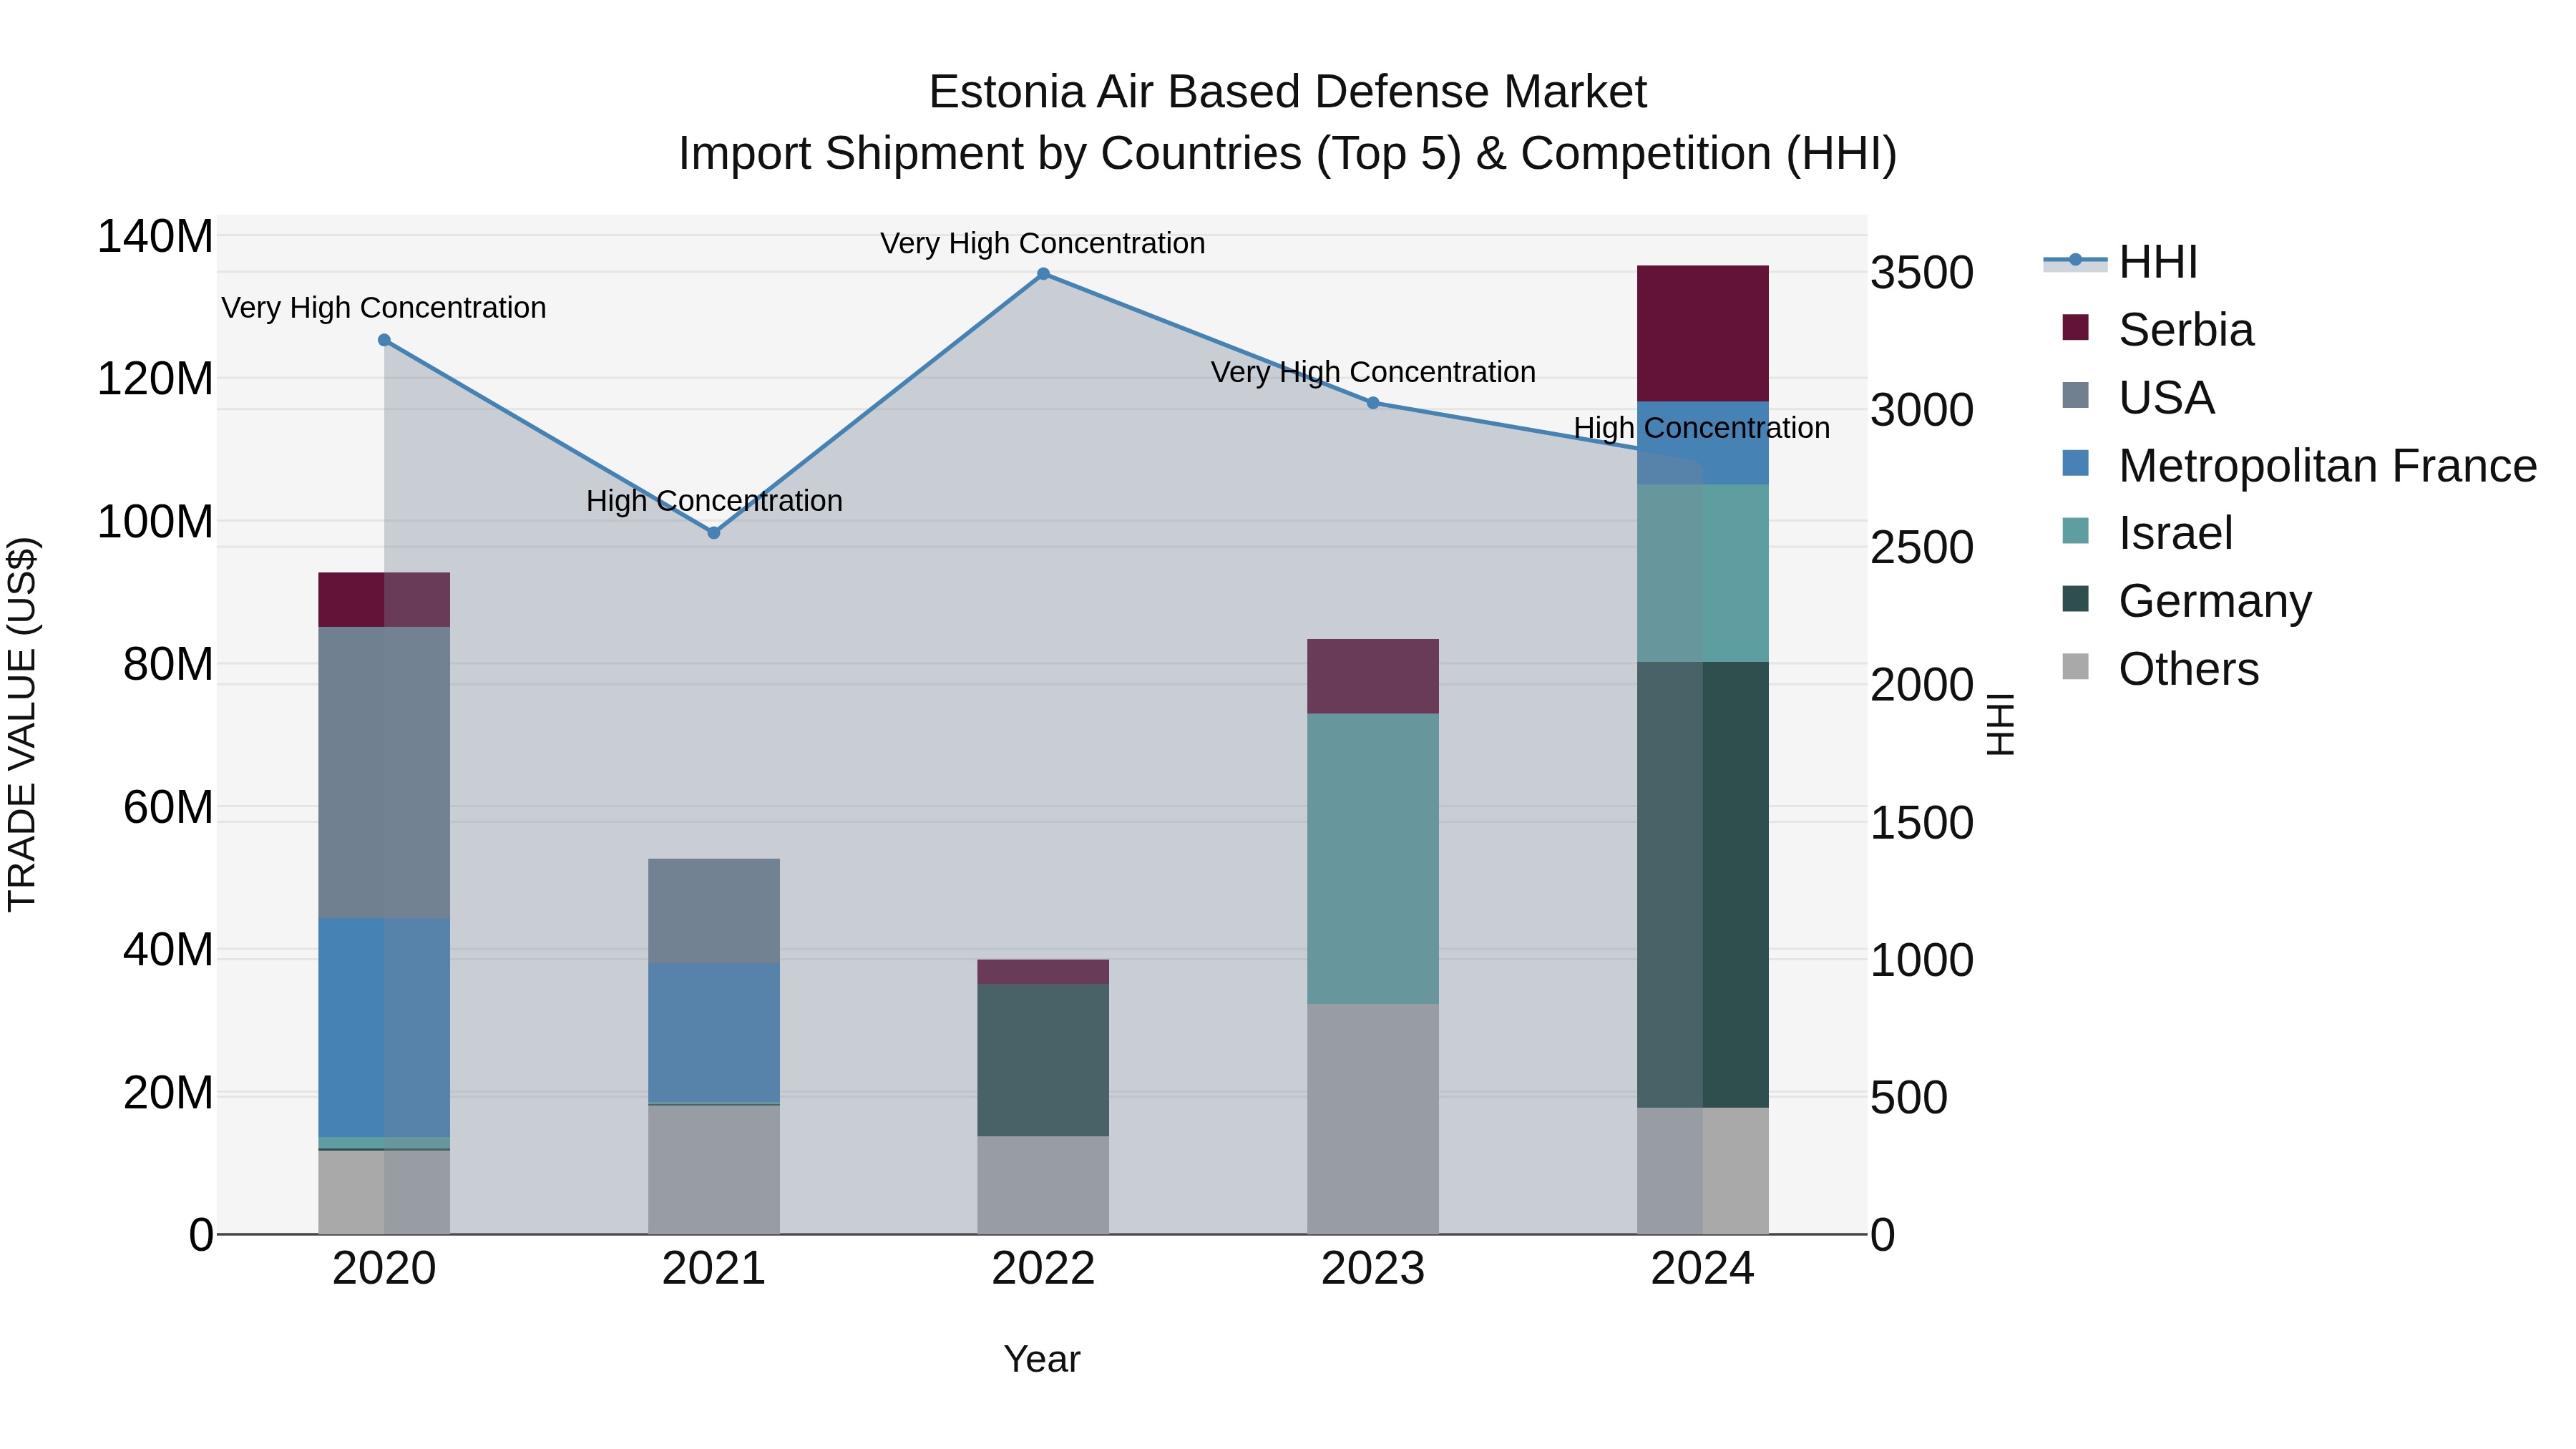Viewport: 2576px width, 1449px height.
Task: Click the 2024 x-axis year label
Action: coord(1703,1269)
